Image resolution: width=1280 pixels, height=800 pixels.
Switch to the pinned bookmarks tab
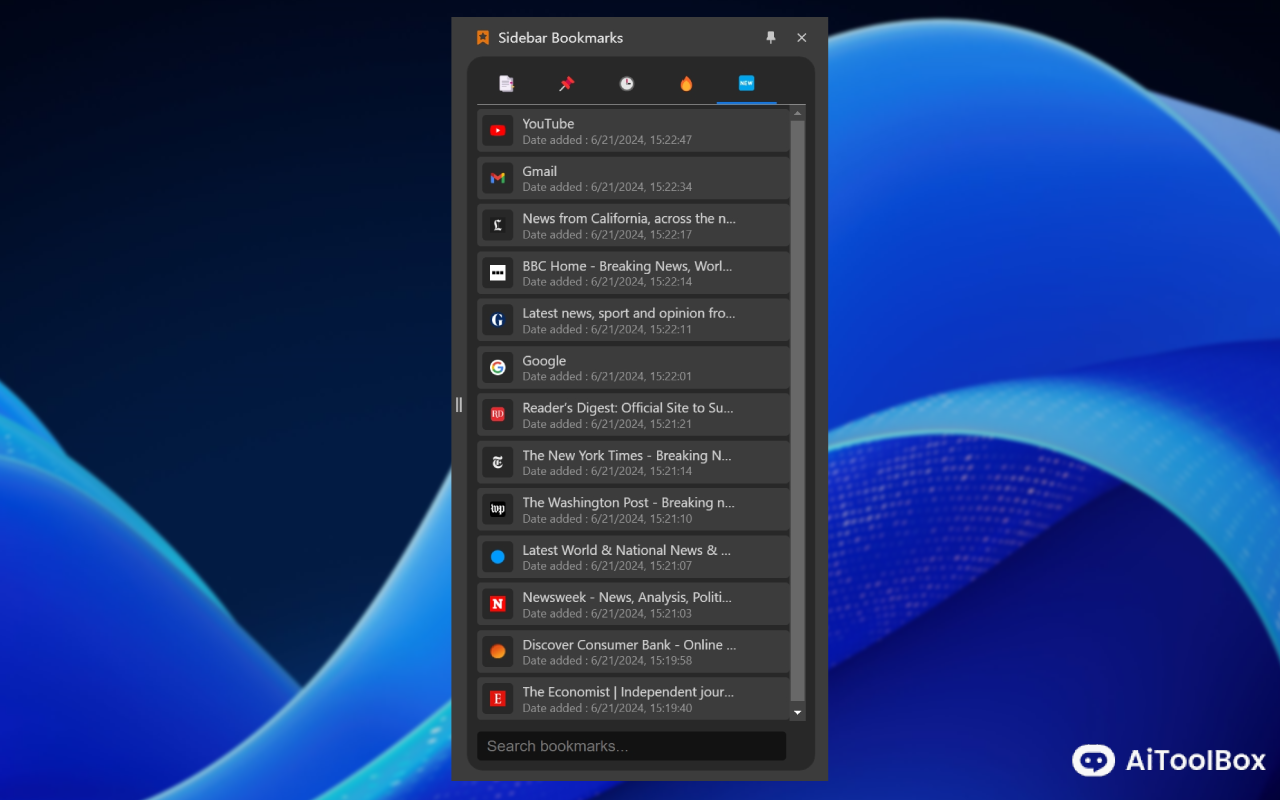pyautogui.click(x=566, y=84)
